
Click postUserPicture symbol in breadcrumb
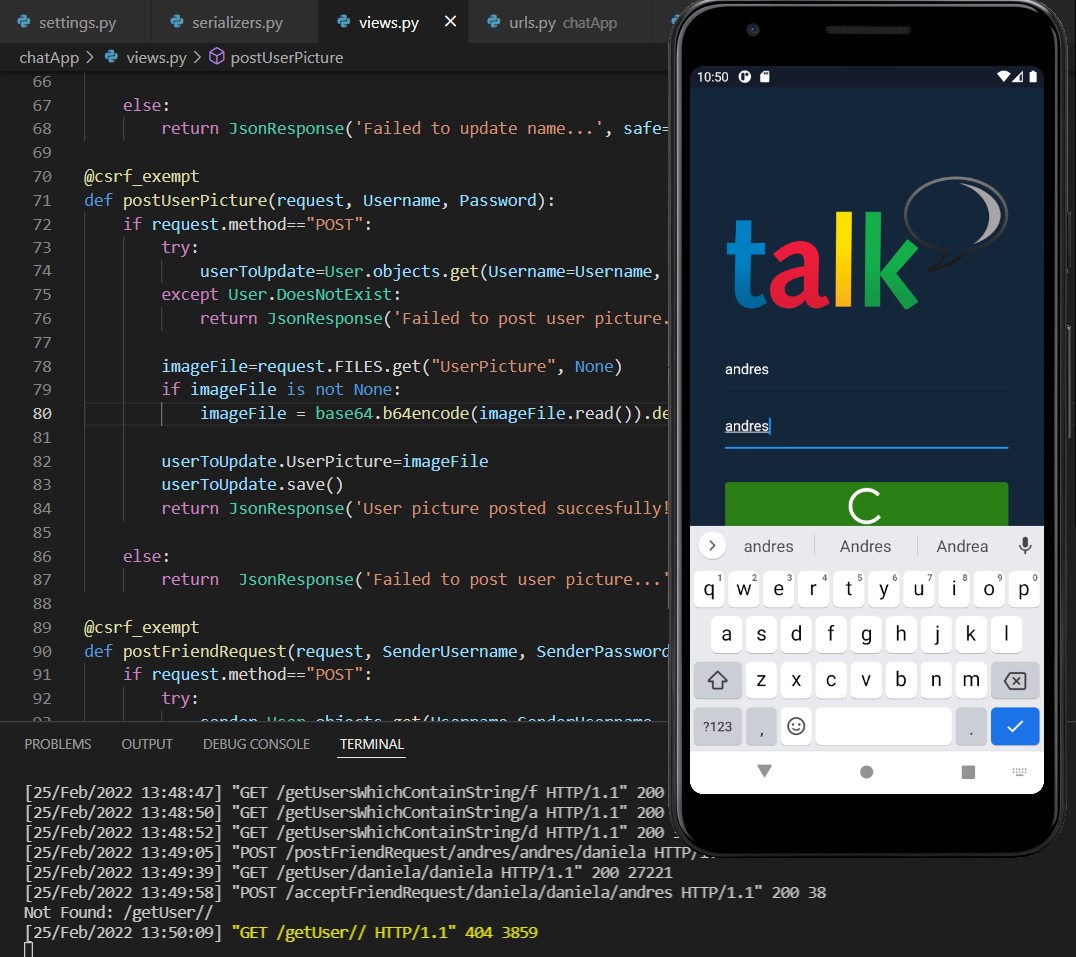coord(287,58)
